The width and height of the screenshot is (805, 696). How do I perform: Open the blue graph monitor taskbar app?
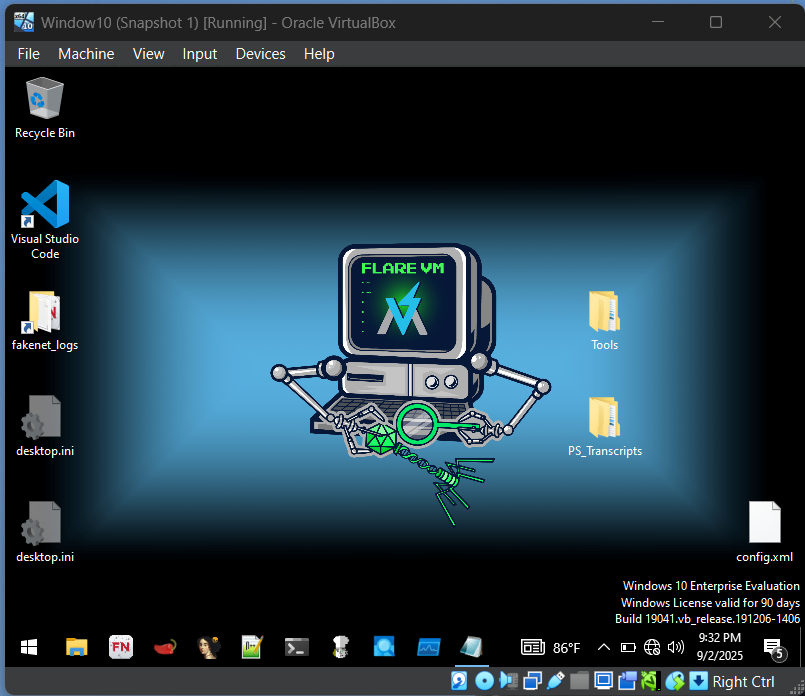[x=428, y=647]
